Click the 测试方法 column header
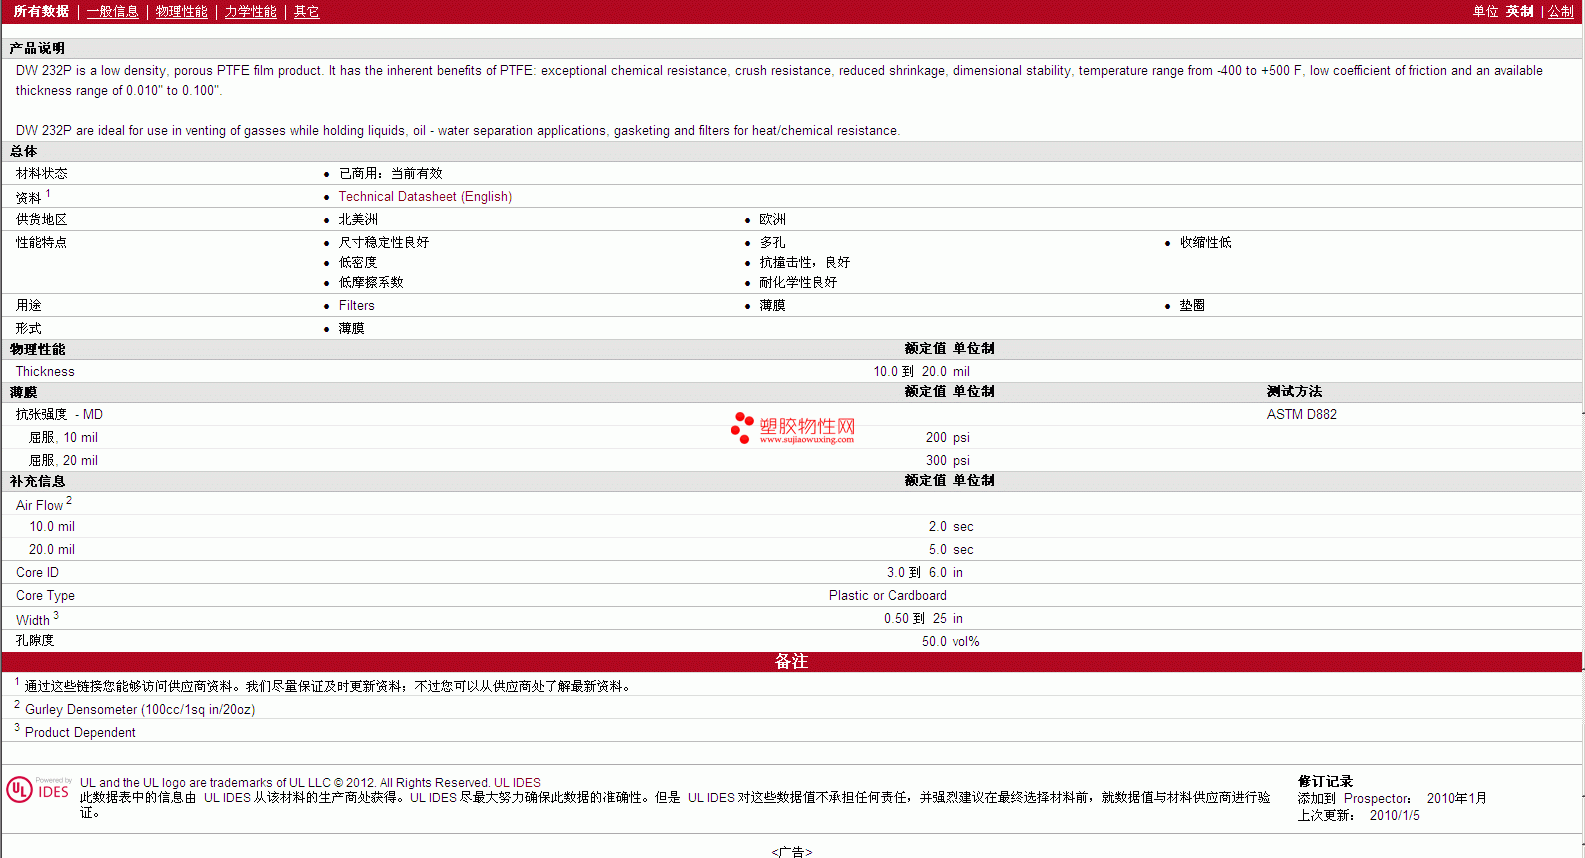This screenshot has height=858, width=1585. pos(1294,392)
